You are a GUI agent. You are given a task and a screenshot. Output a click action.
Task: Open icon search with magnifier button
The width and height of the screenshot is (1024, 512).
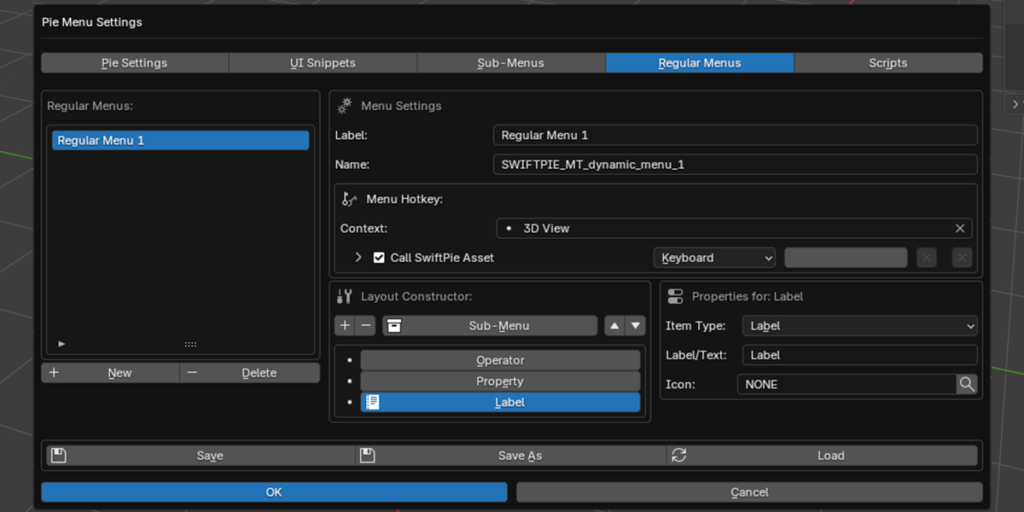pyautogui.click(x=967, y=384)
